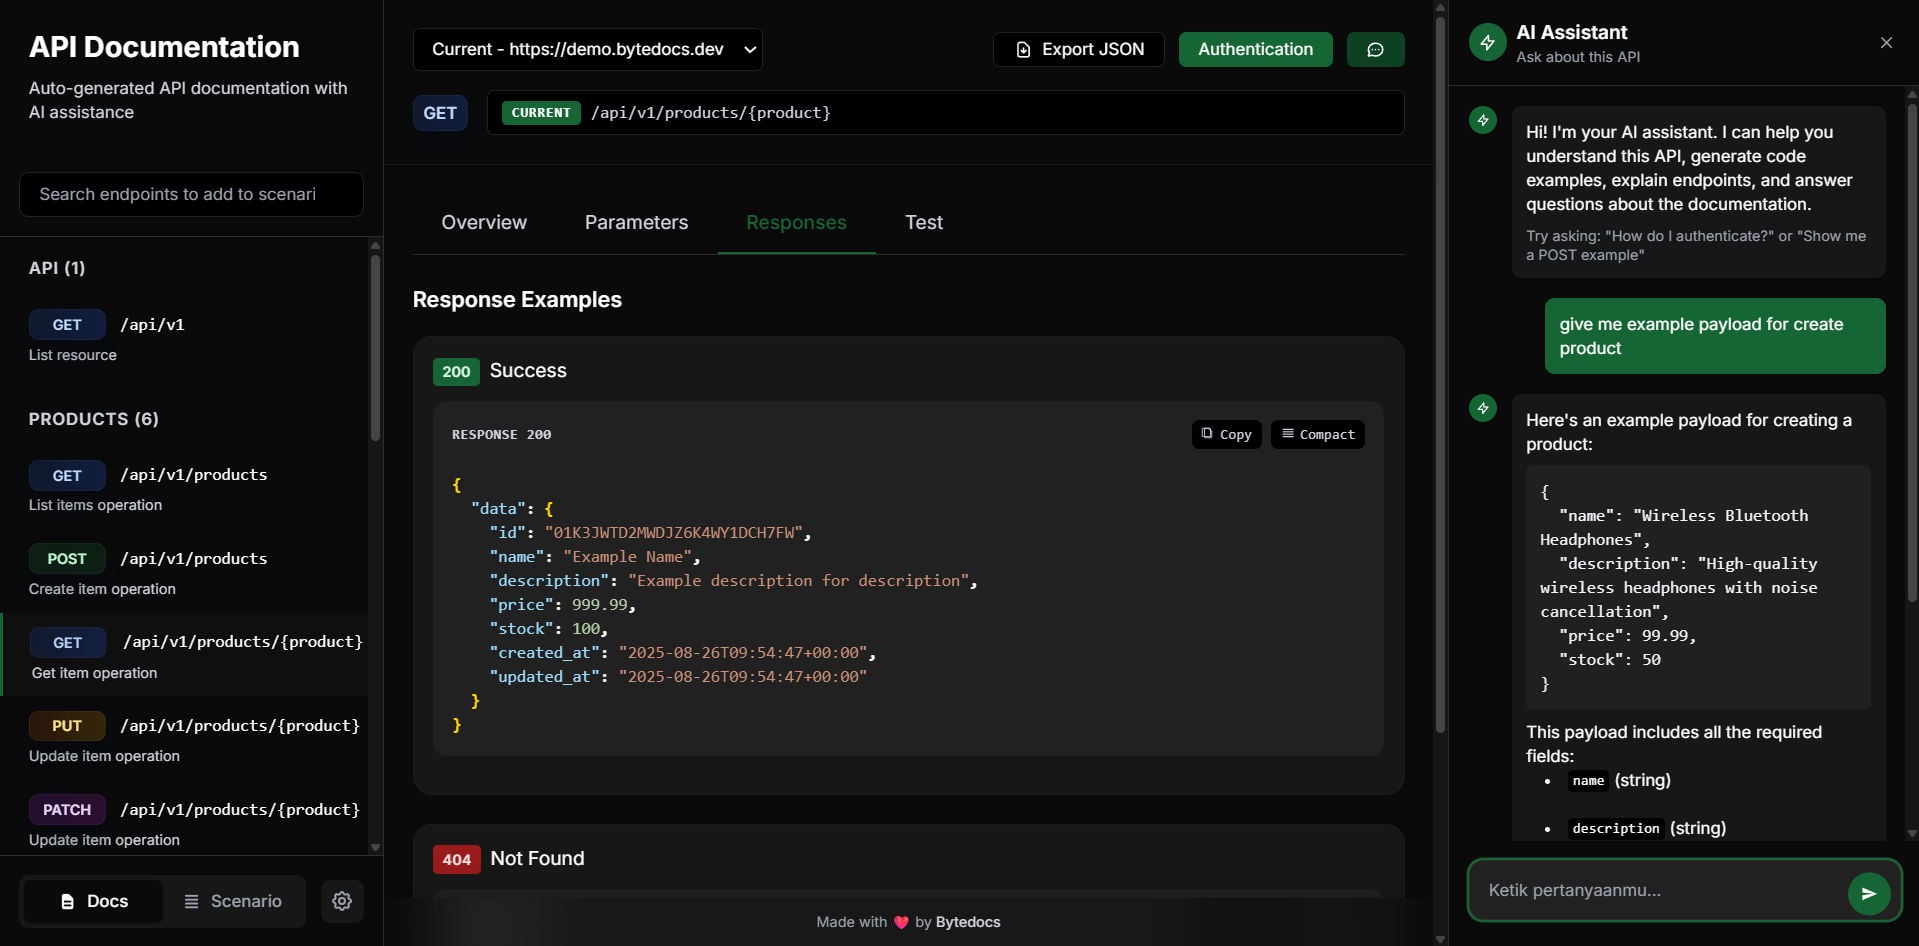Close the AI Assistant panel

coord(1886,42)
